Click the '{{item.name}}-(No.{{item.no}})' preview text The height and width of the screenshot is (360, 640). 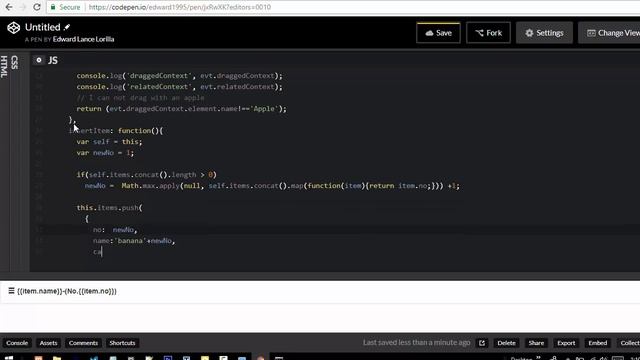click(x=67, y=291)
